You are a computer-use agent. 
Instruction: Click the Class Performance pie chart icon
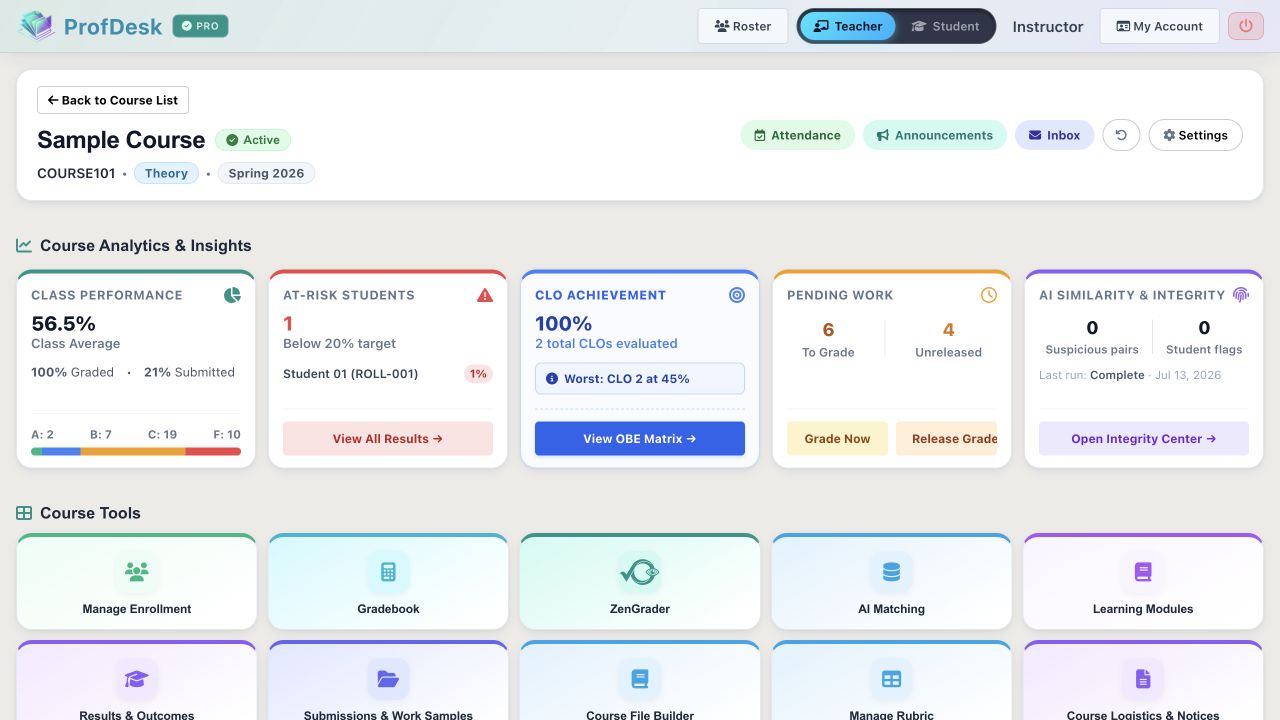coord(232,295)
